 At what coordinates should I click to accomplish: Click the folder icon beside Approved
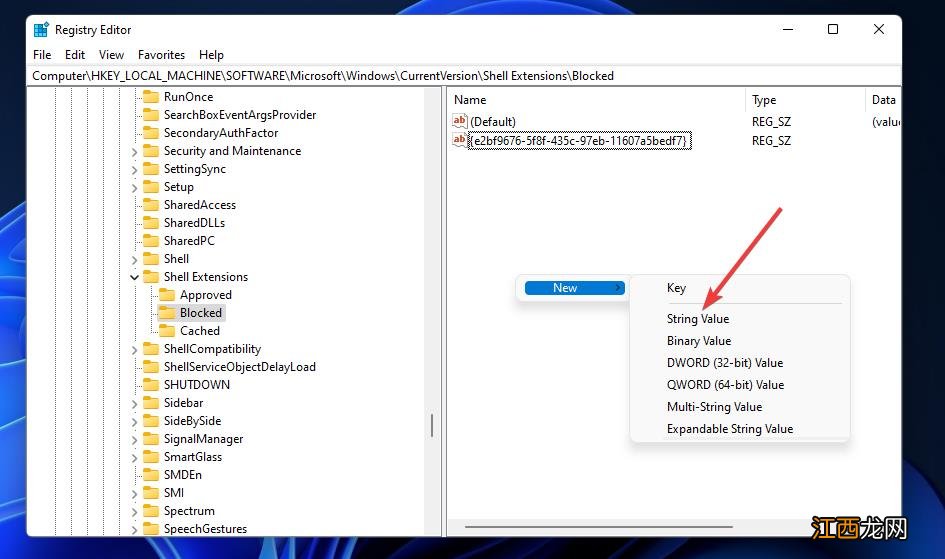[x=167, y=295]
